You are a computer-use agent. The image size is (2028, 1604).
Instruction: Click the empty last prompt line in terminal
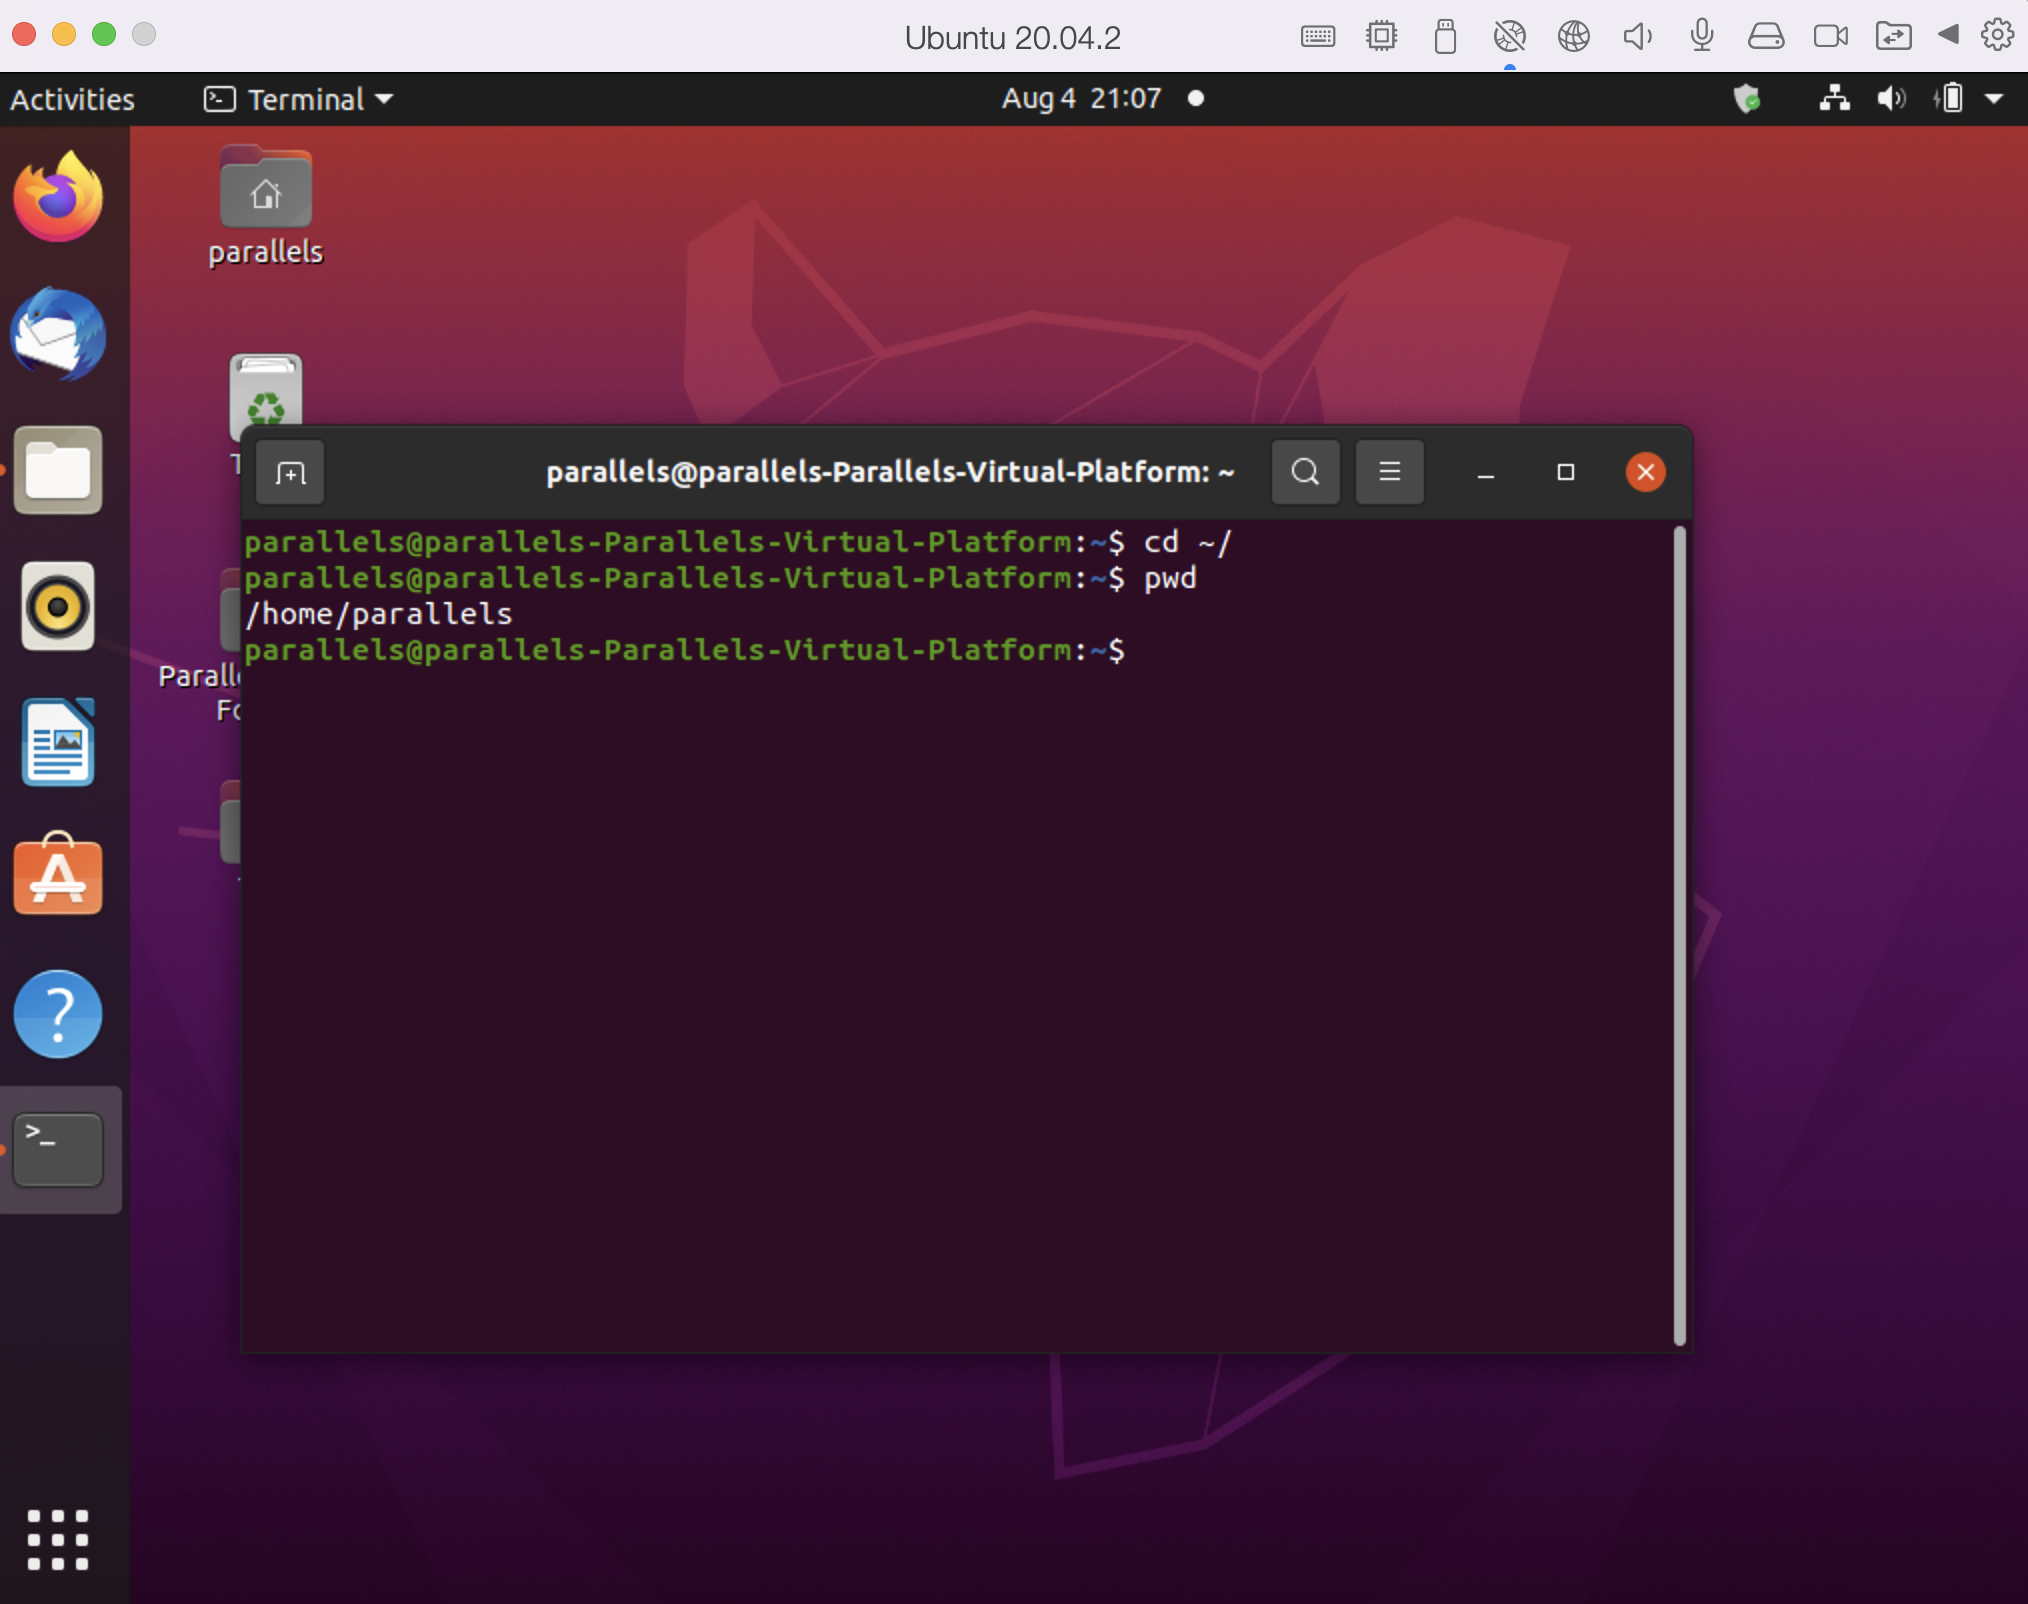click(x=685, y=650)
